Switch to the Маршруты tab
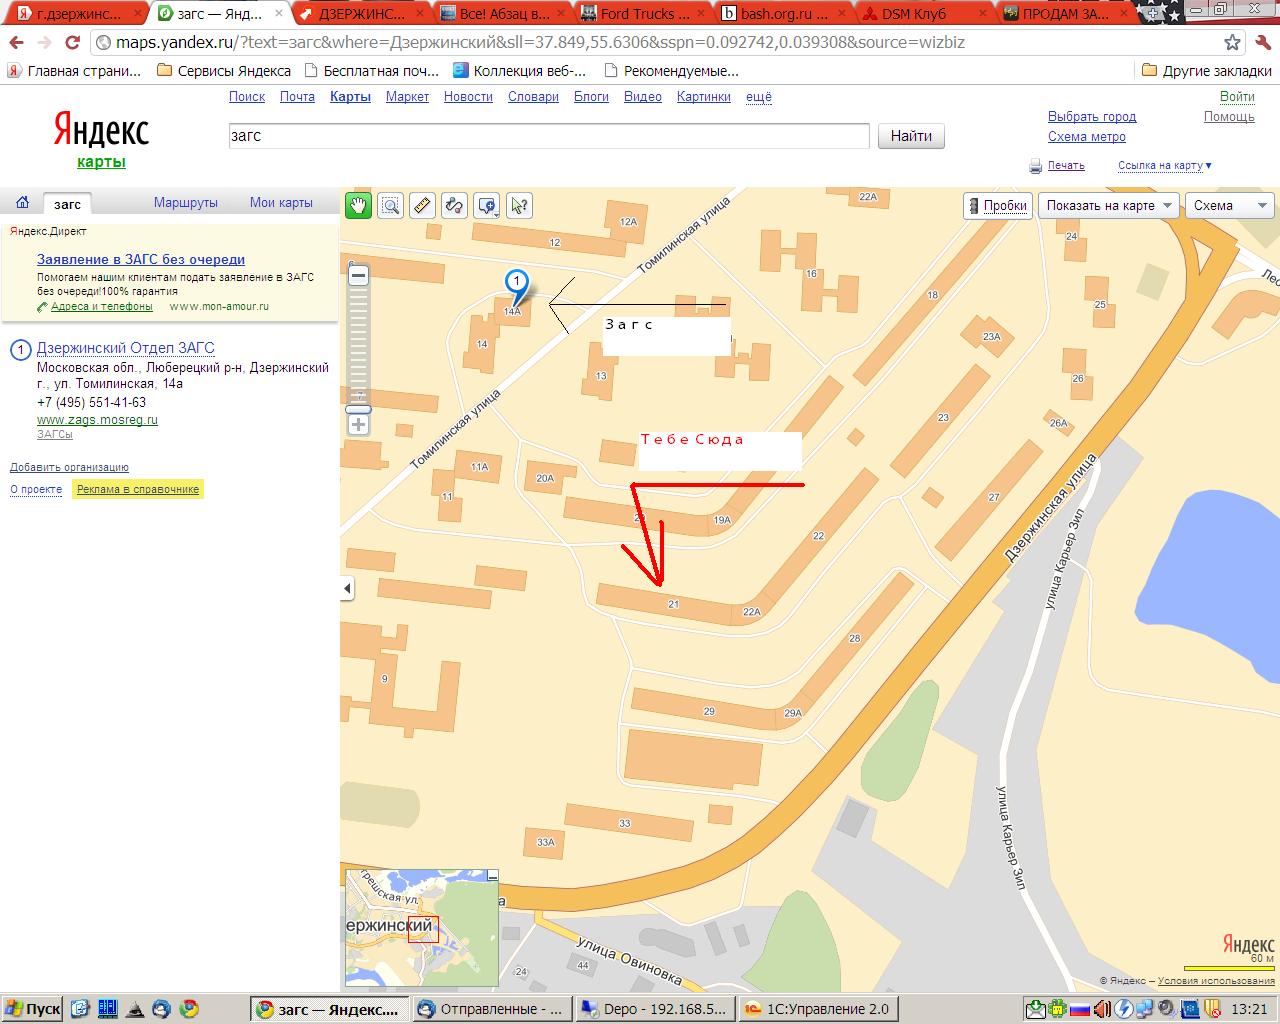1280x1024 pixels. pos(185,202)
